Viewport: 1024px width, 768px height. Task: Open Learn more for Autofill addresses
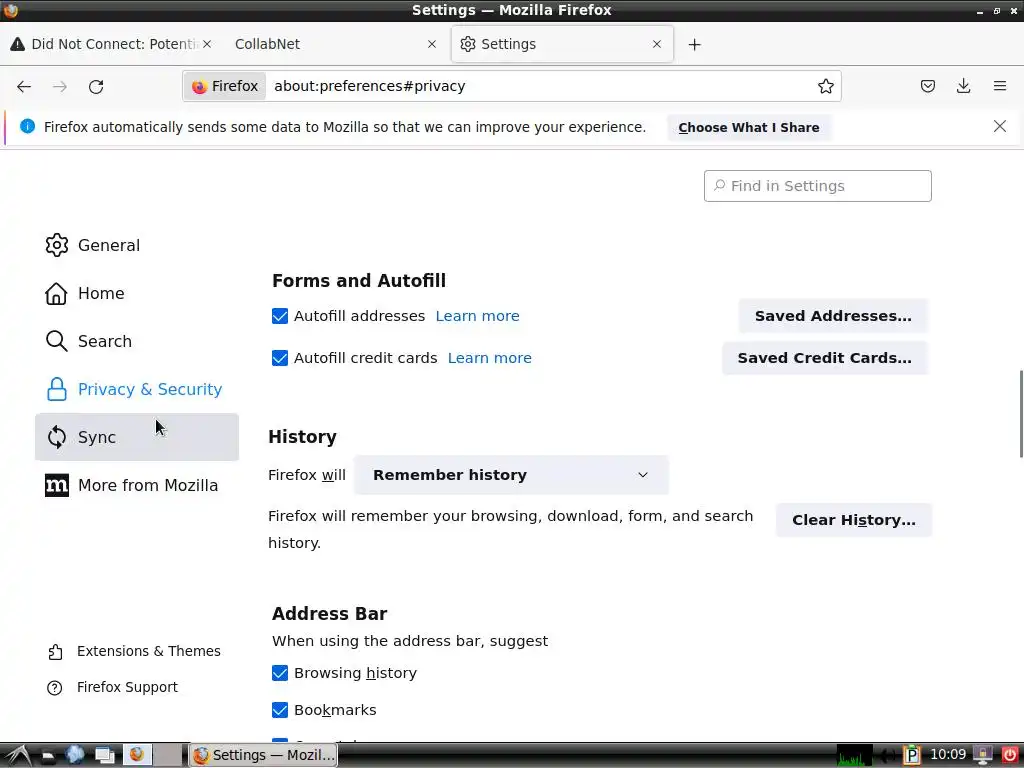pos(477,316)
